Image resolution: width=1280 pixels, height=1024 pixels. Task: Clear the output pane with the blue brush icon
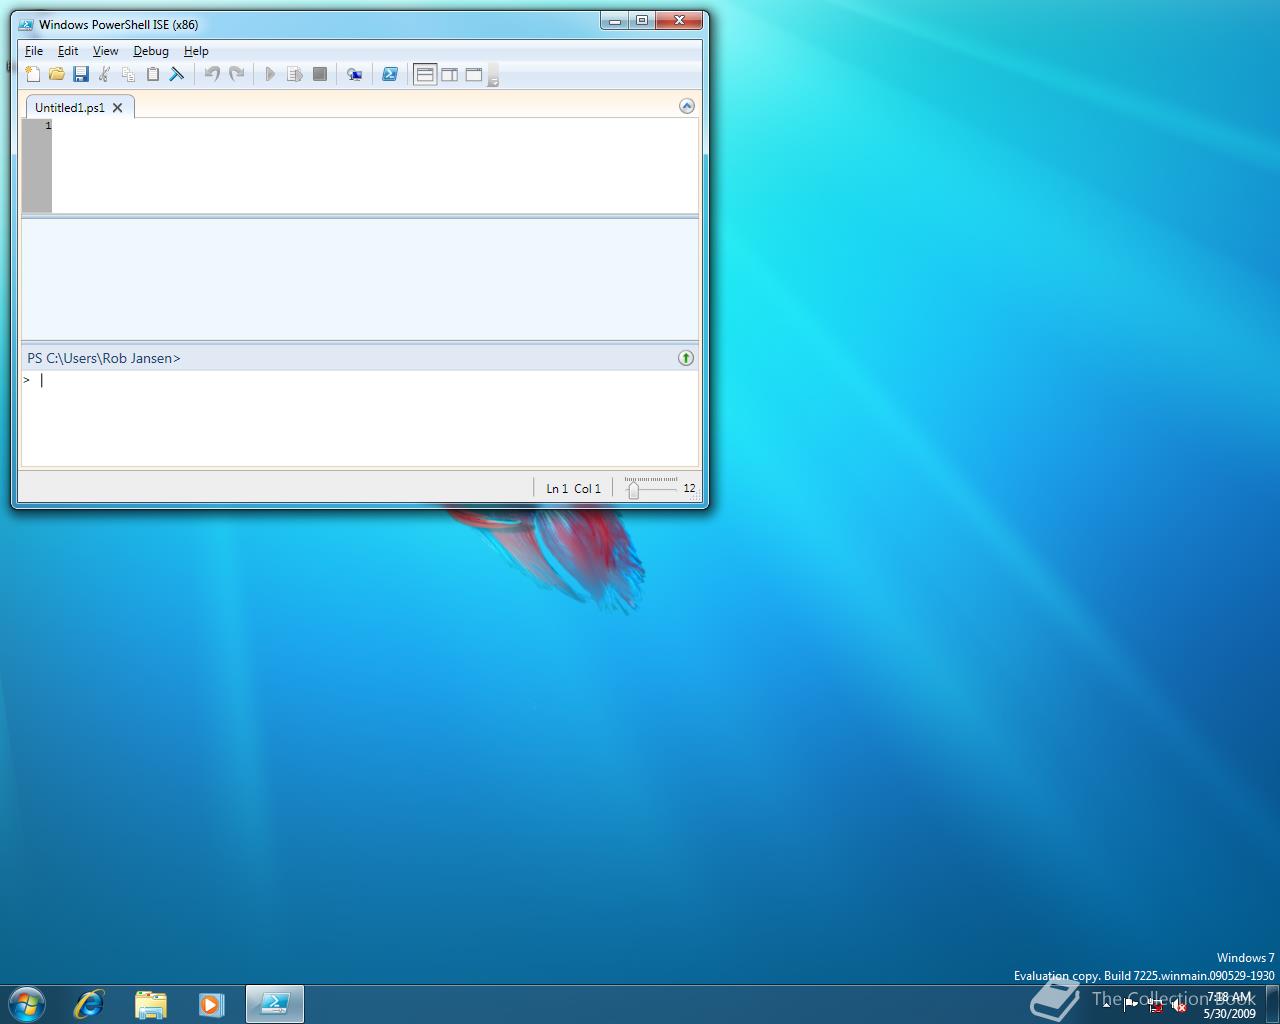point(177,74)
